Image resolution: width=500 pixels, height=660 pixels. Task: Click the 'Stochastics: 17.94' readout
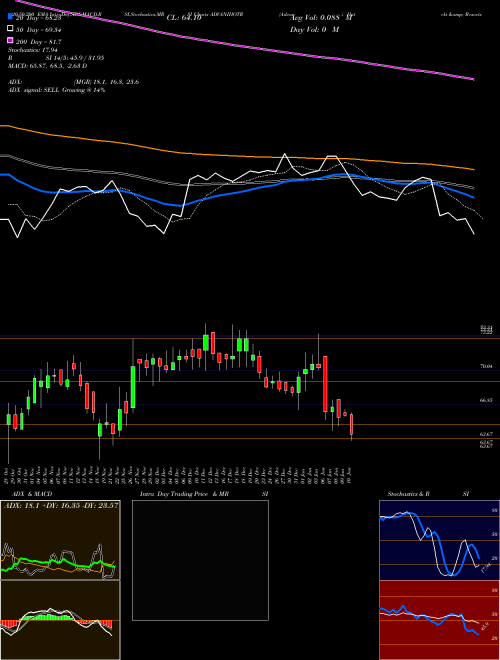pos(34,50)
